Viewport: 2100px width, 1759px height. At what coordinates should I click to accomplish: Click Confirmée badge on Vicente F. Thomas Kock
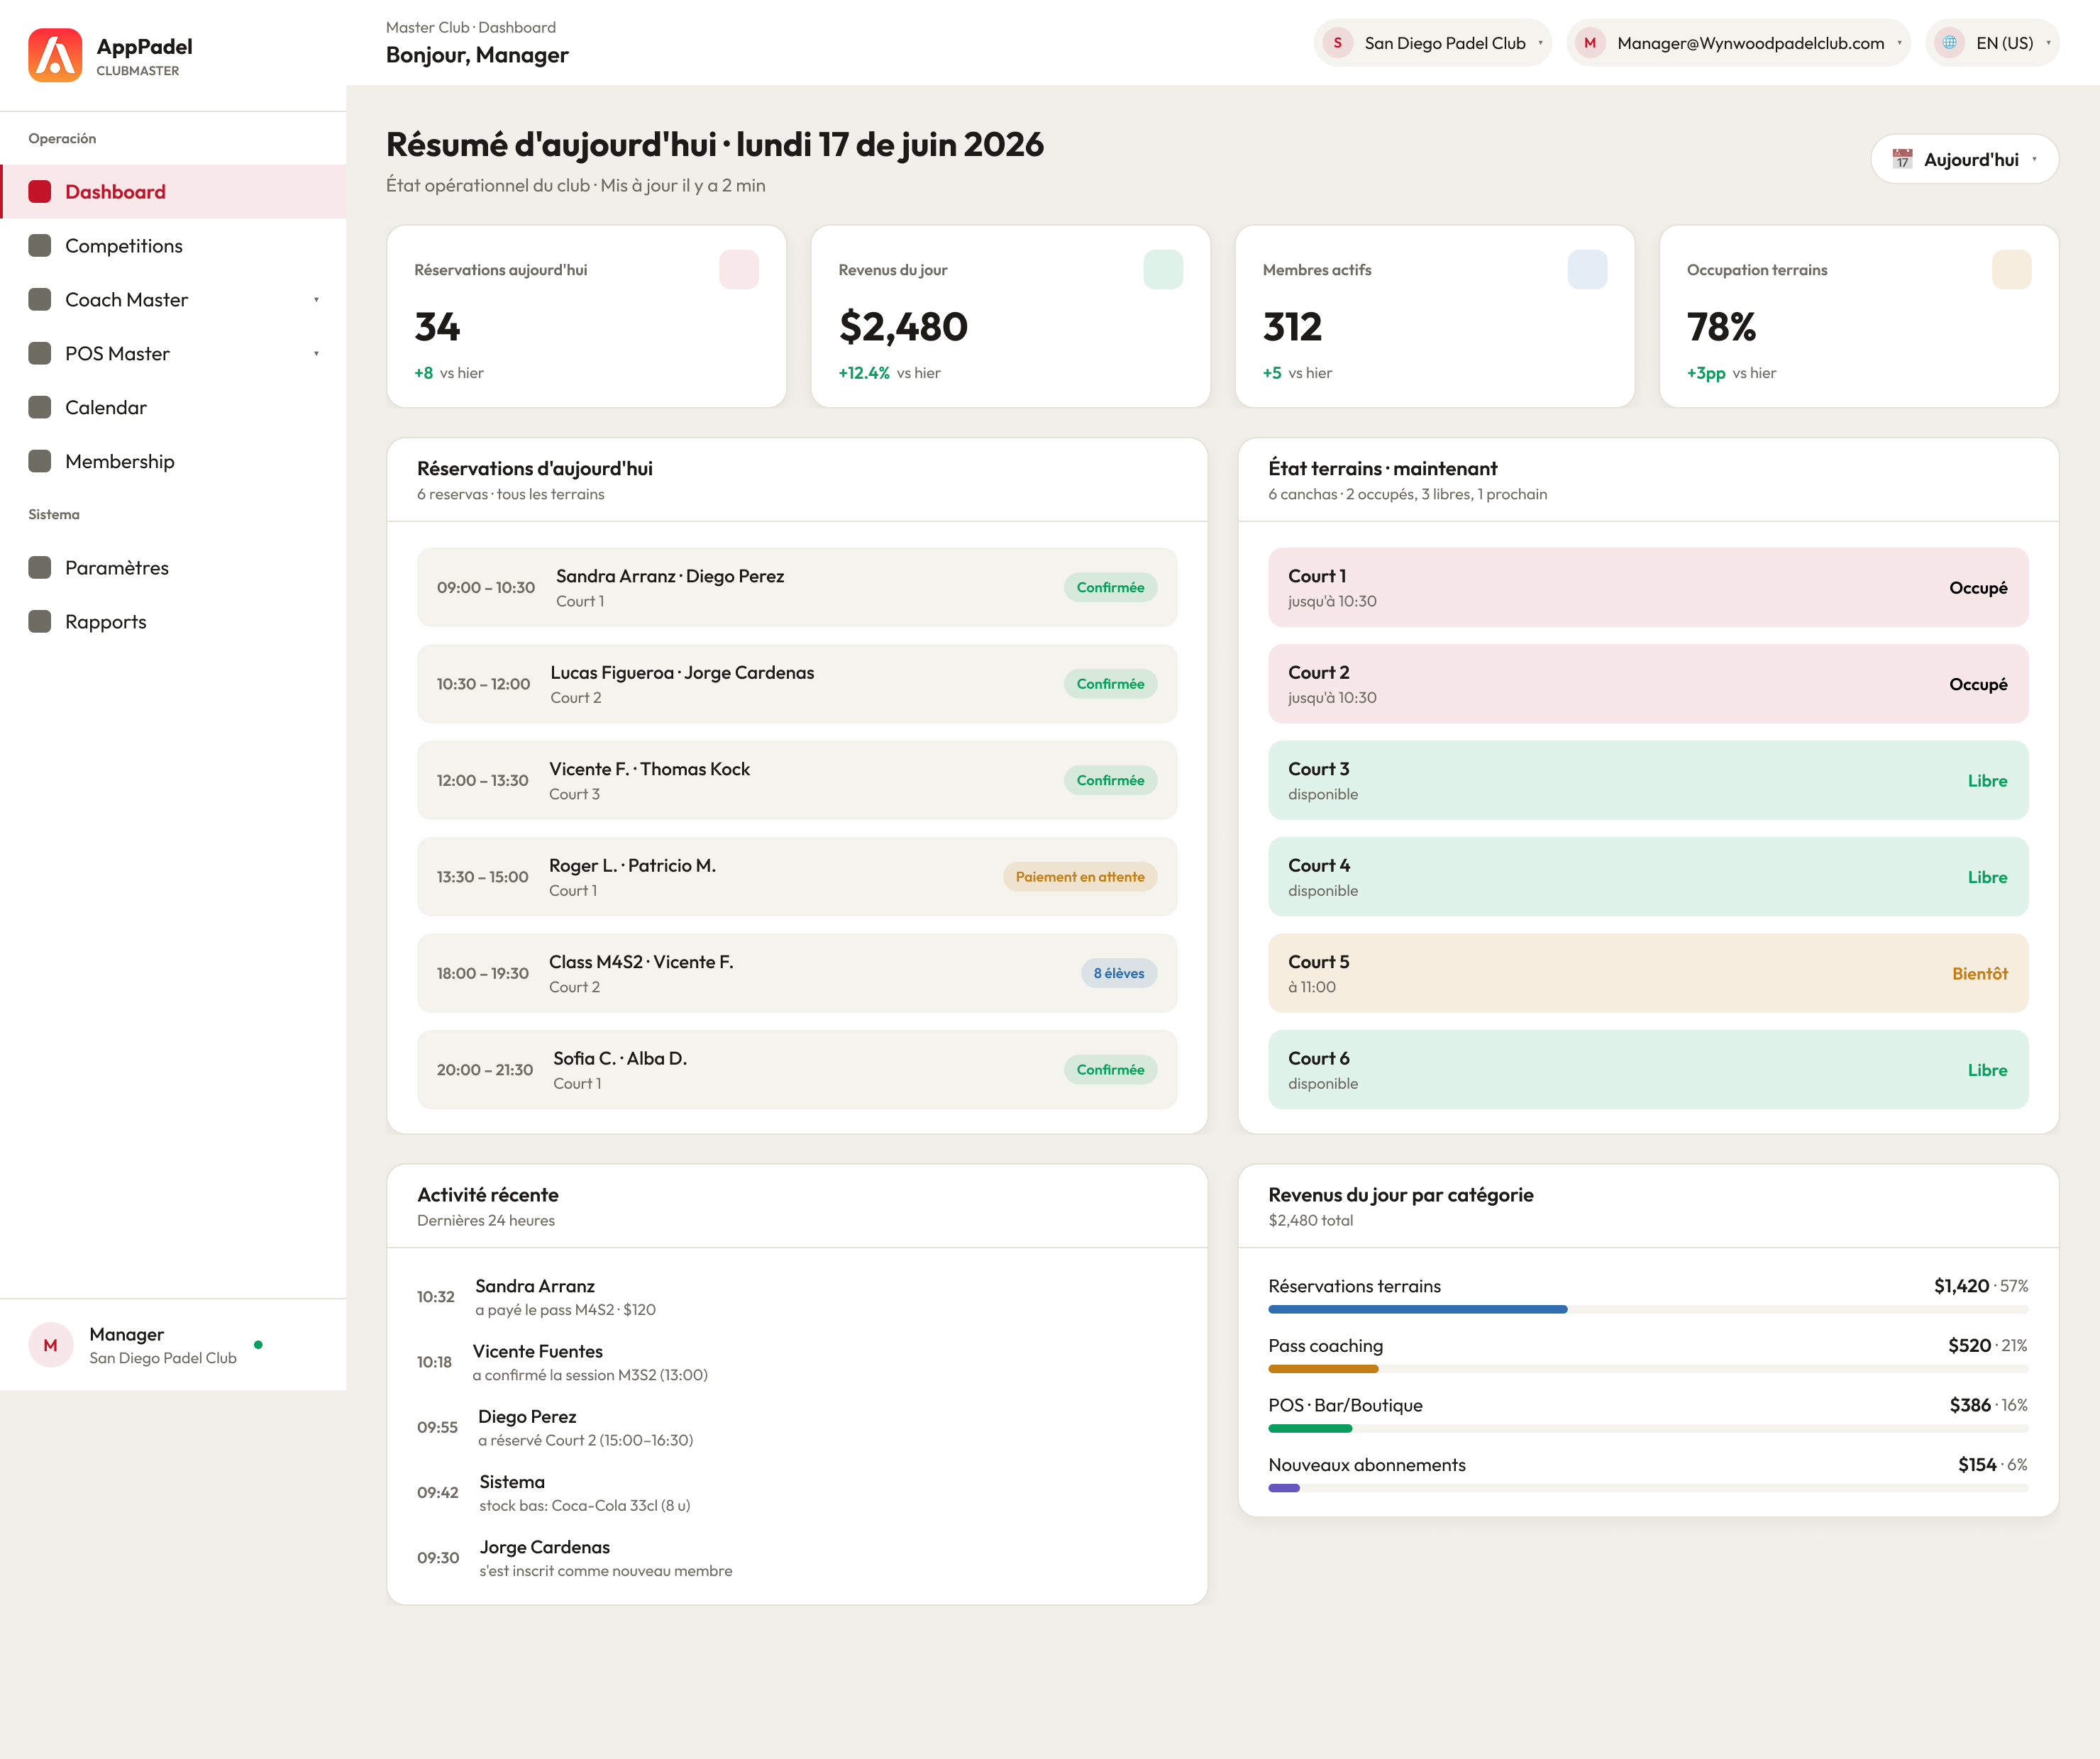coord(1110,780)
